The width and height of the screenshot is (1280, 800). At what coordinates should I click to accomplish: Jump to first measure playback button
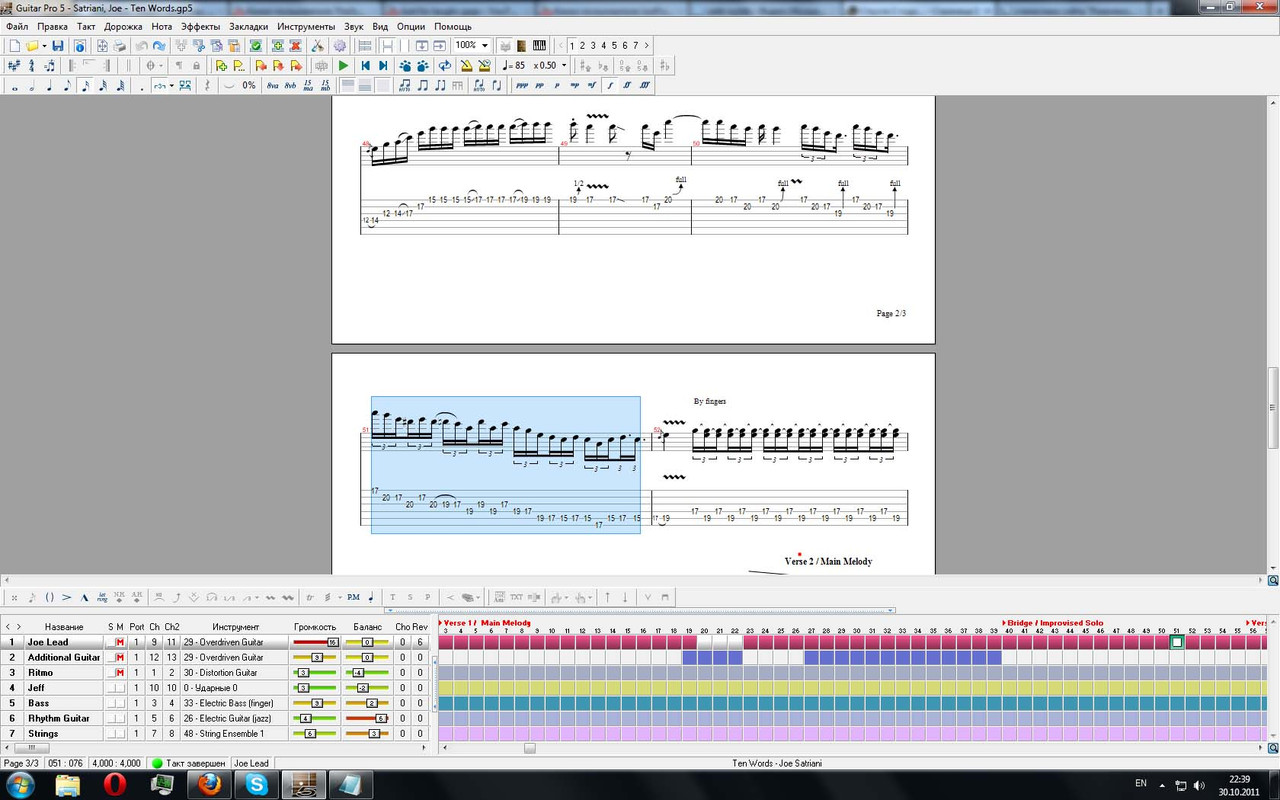366,65
